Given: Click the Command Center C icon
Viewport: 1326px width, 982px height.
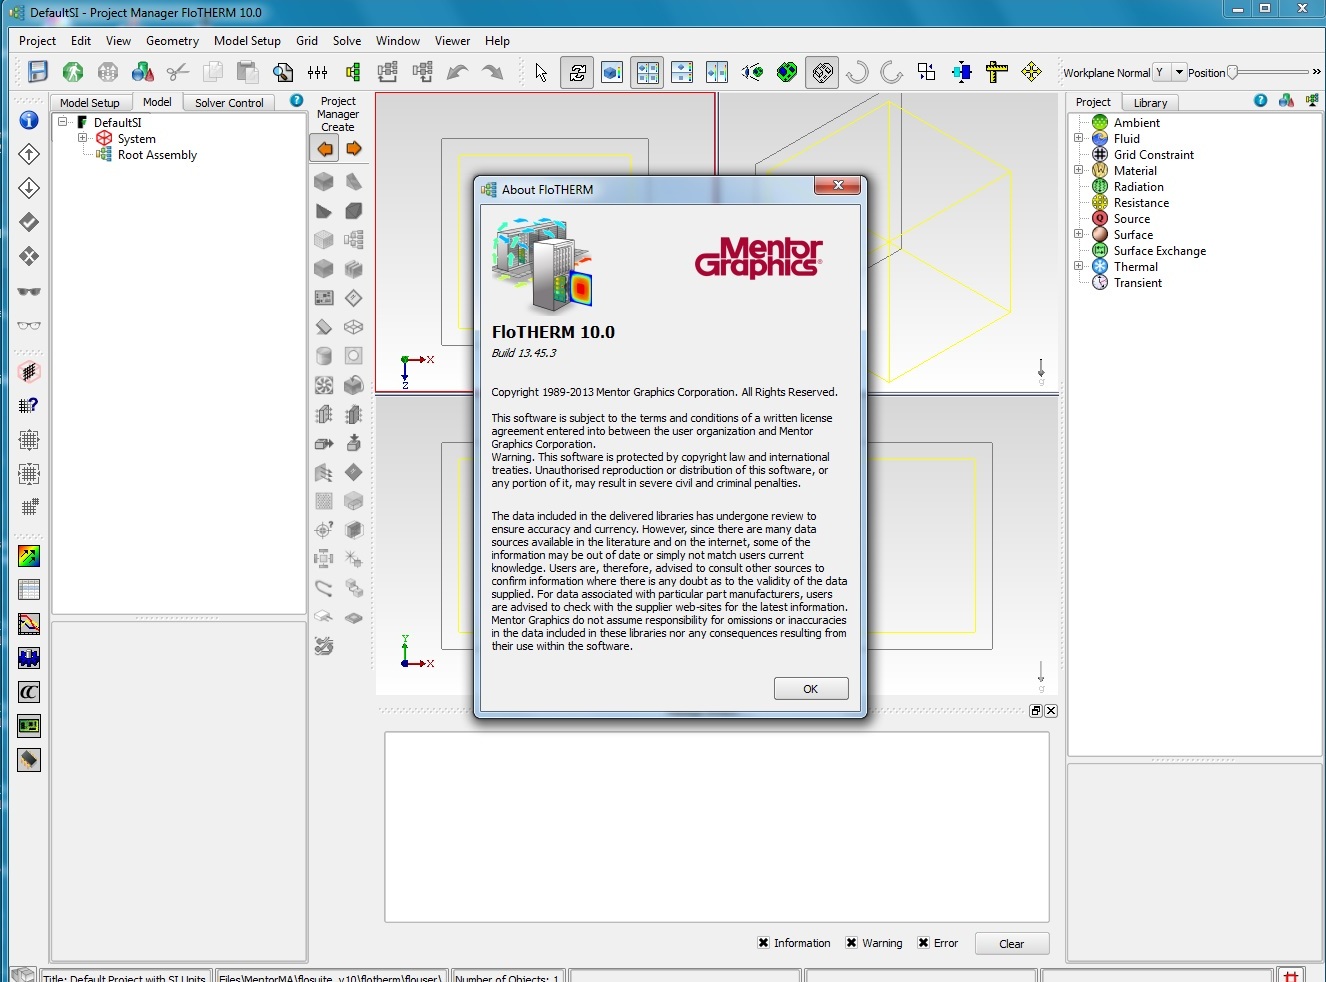Looking at the screenshot, I should [29, 692].
